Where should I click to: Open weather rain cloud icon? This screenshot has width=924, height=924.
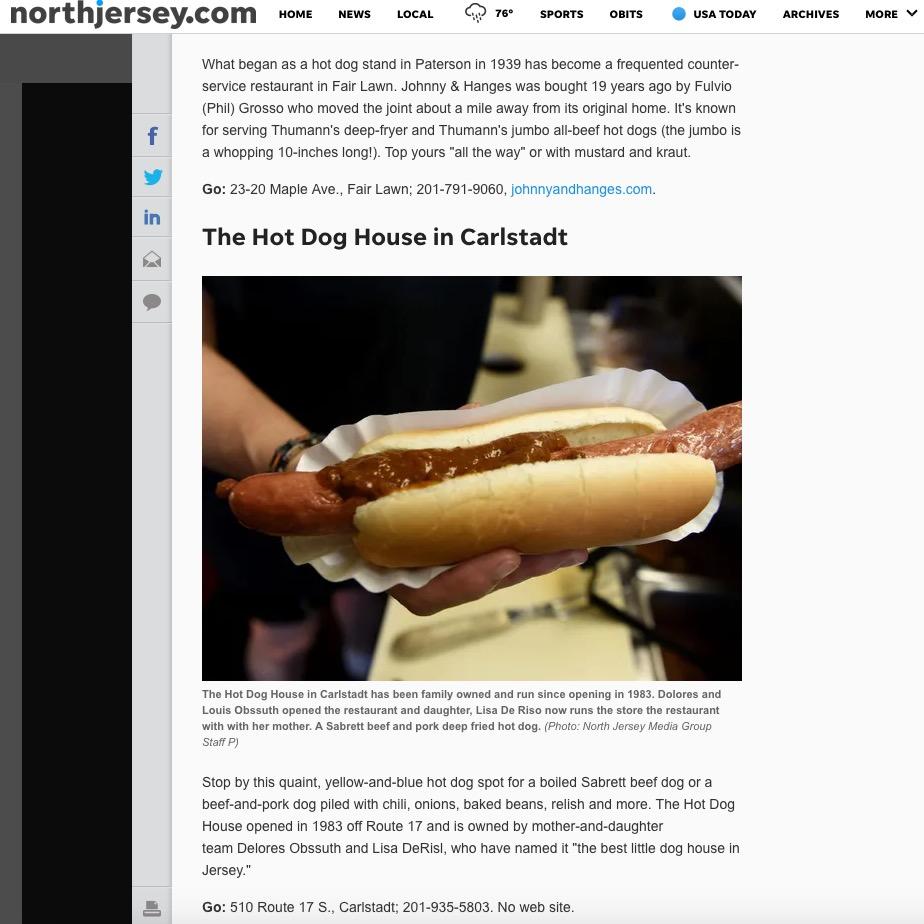coord(476,13)
